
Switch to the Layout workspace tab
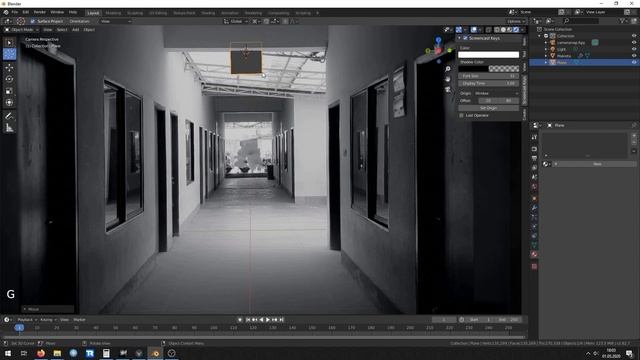pyautogui.click(x=93, y=13)
